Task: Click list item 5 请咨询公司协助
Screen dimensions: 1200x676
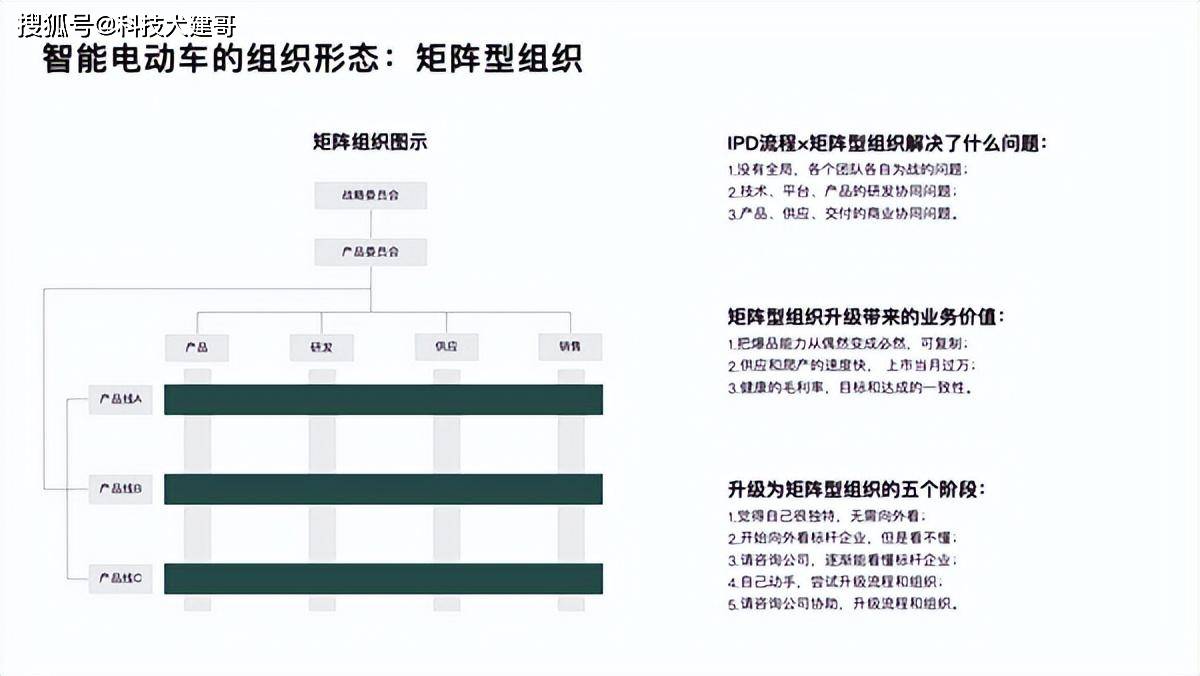Action: (843, 605)
